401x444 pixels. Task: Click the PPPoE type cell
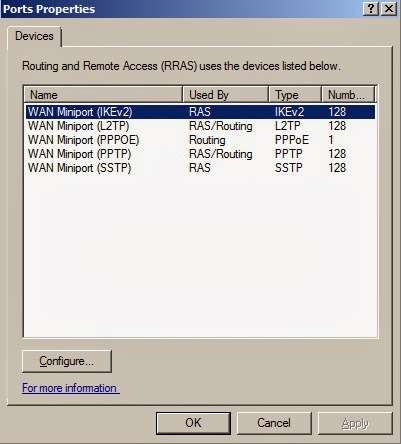(x=292, y=140)
